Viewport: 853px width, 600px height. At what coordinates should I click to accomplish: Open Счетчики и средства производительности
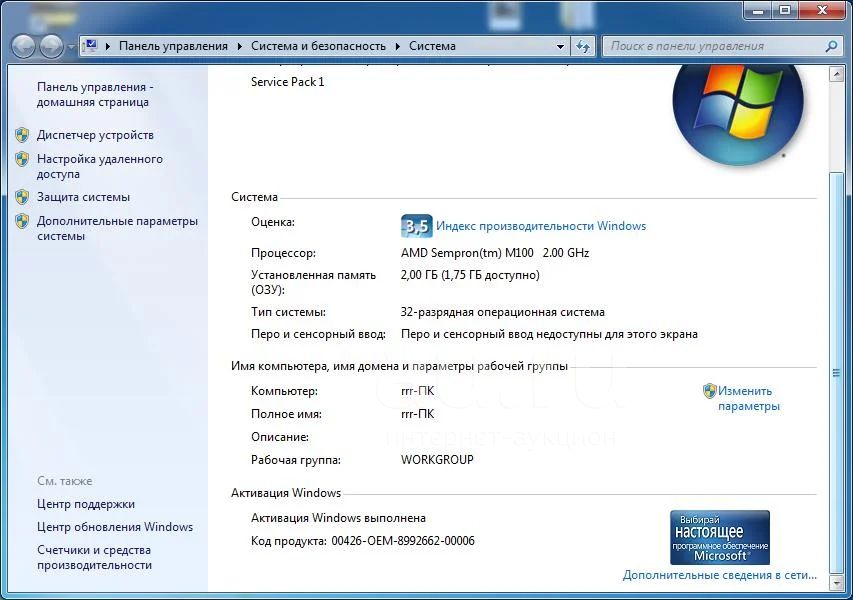94,558
